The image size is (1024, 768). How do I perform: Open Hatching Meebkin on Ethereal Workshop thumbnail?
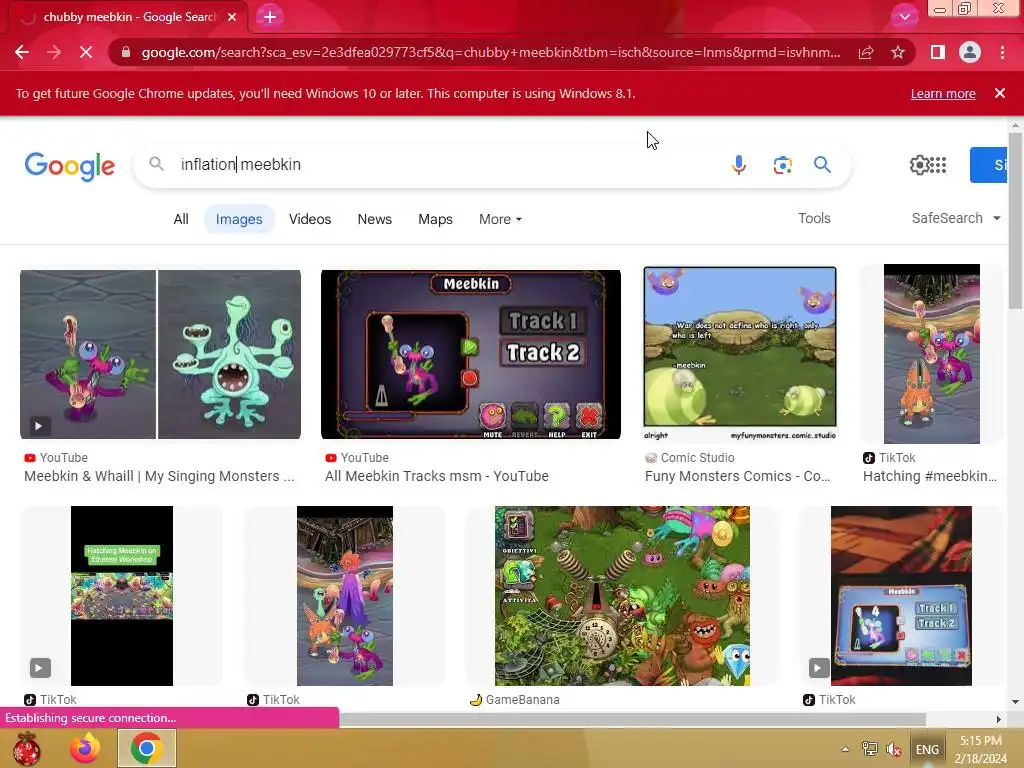[121, 596]
